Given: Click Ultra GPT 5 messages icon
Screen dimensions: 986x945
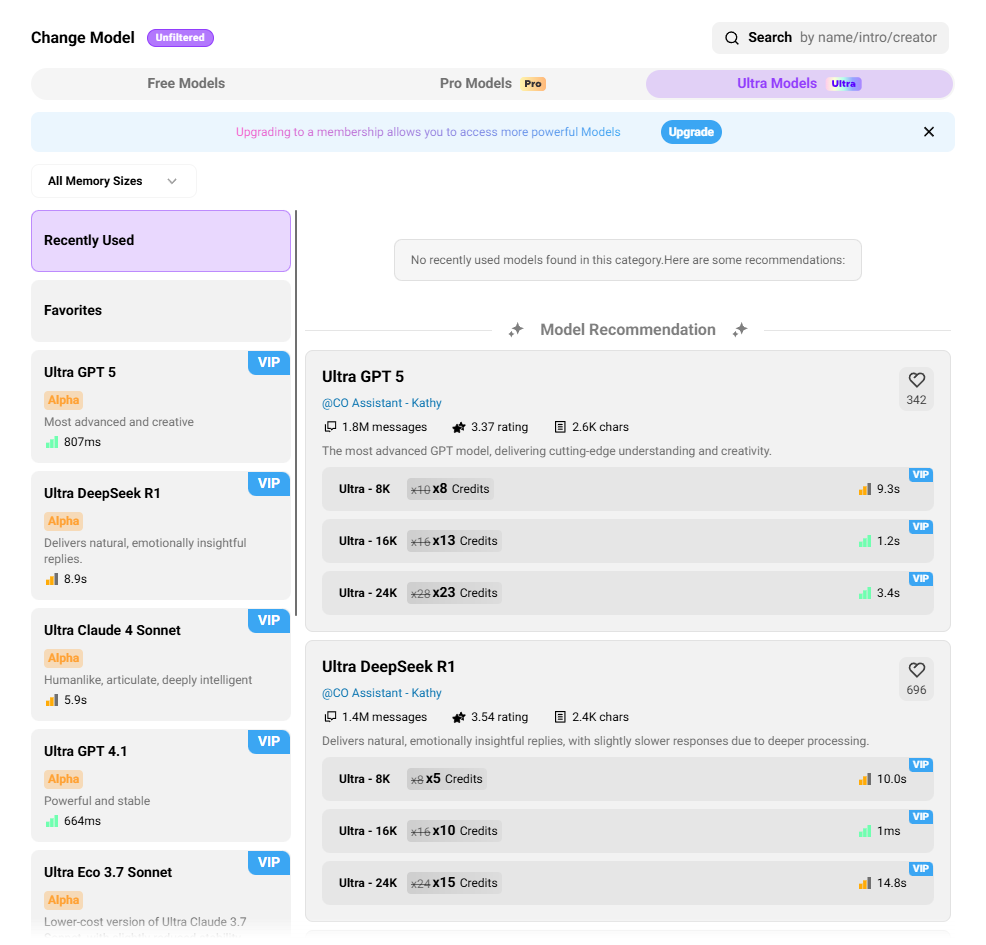Looking at the screenshot, I should (330, 427).
